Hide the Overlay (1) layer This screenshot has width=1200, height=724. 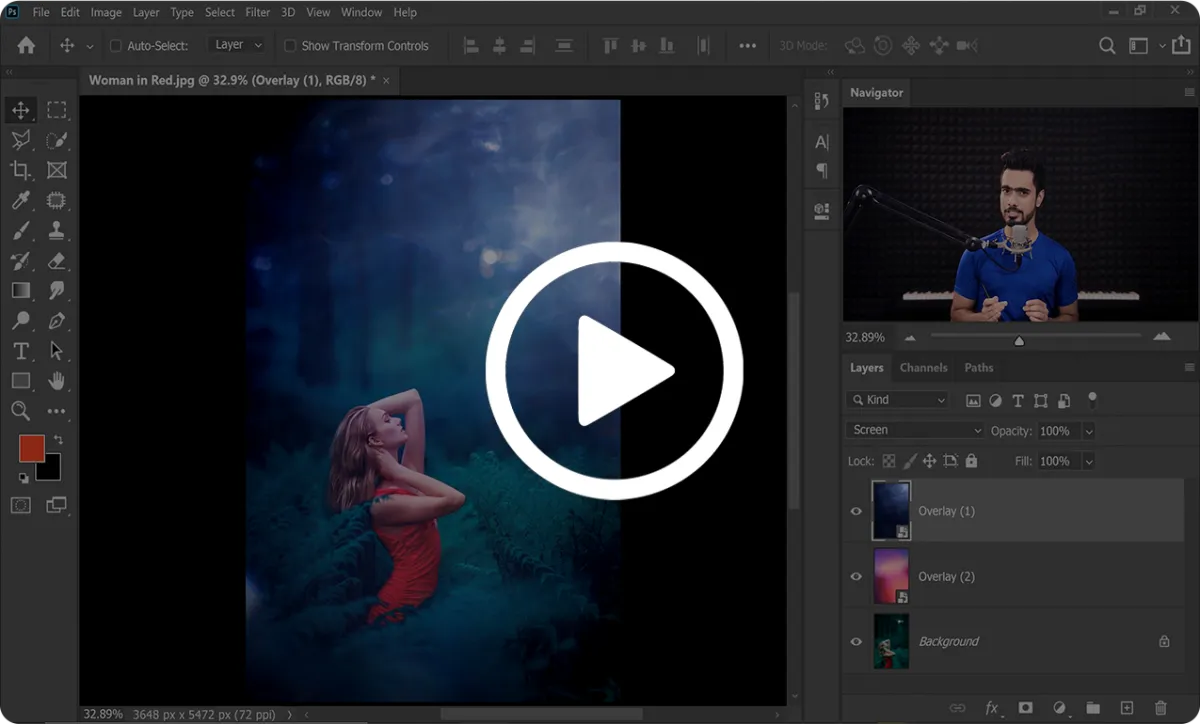(x=856, y=511)
